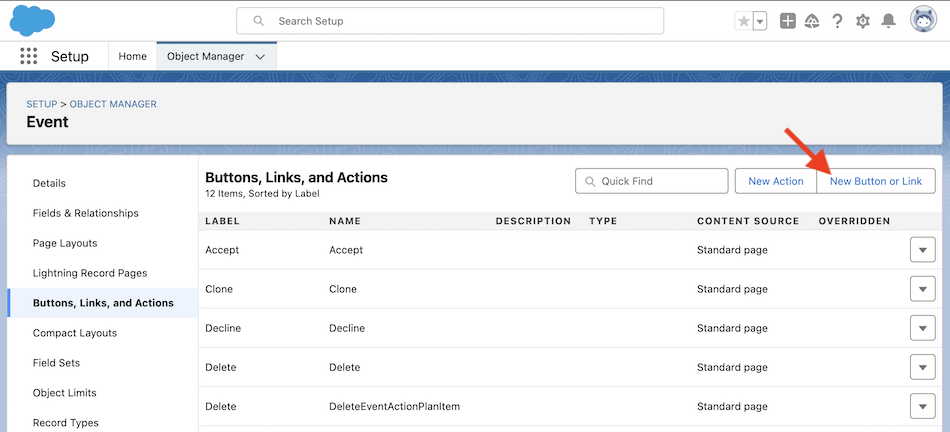Click the Salesforce cloud logo

(33, 21)
